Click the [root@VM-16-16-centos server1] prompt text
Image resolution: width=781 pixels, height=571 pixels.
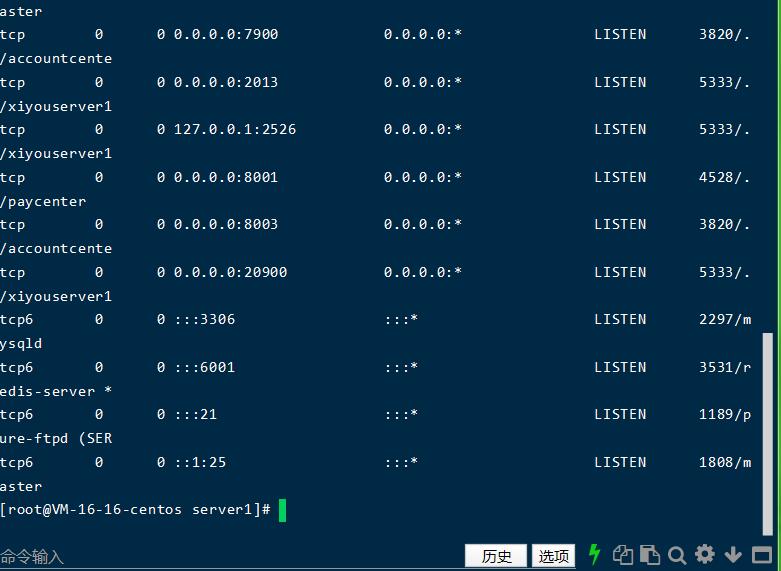click(132, 510)
